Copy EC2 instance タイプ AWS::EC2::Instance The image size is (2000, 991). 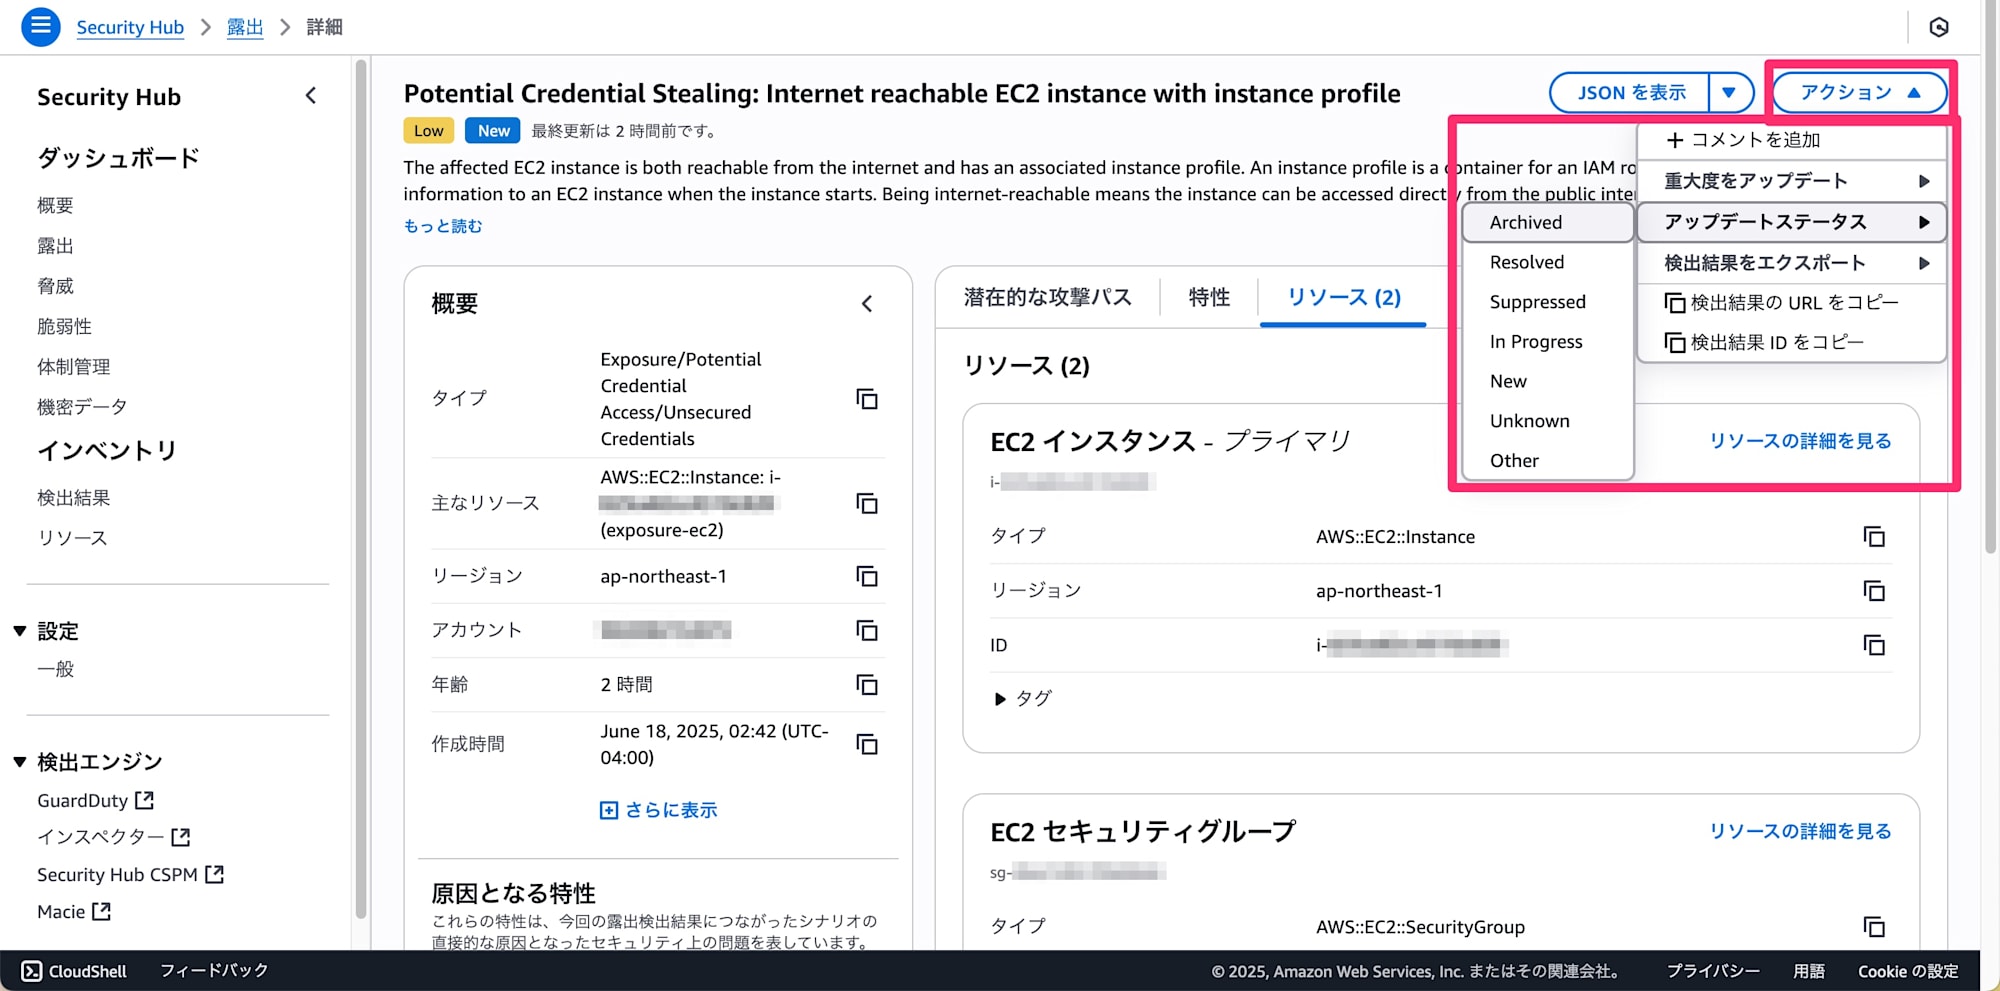pos(1874,537)
